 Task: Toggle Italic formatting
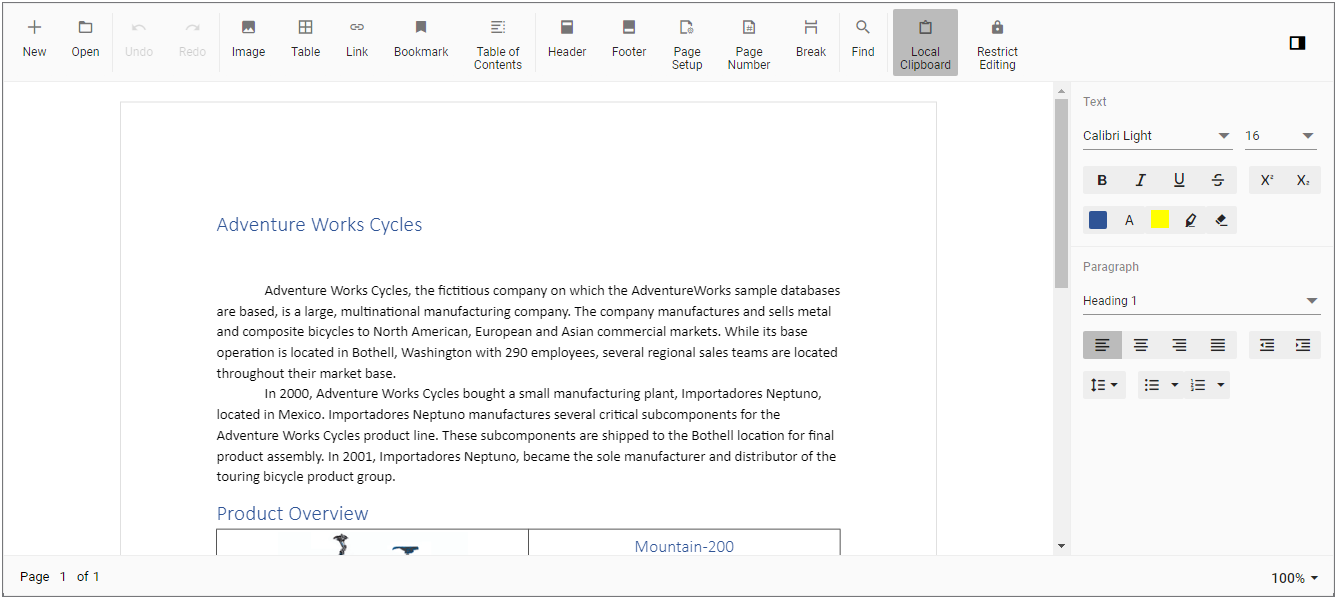click(x=1140, y=180)
